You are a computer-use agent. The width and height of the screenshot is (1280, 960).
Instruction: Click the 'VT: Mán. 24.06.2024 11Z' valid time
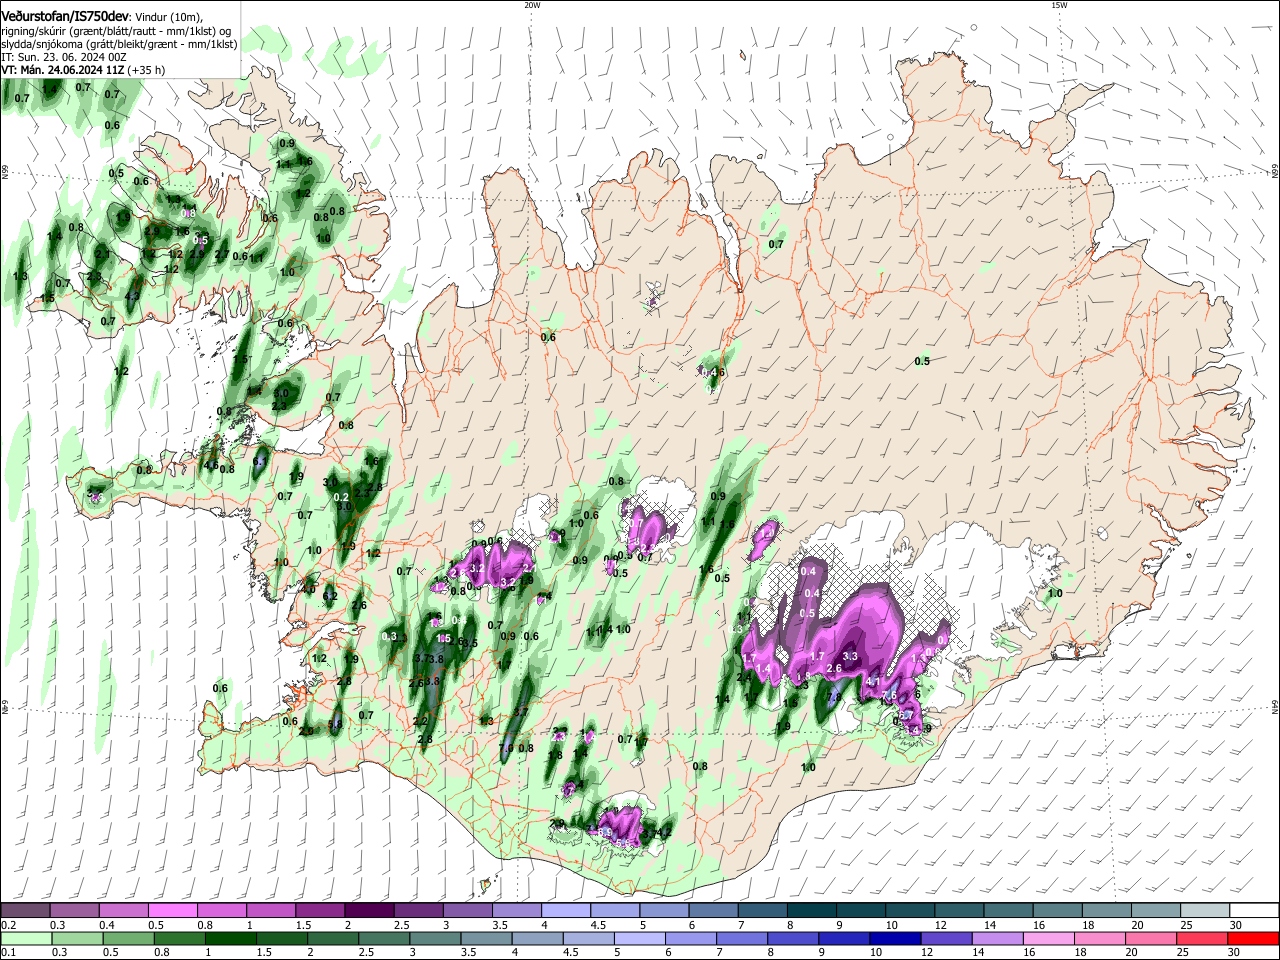(x=61, y=71)
